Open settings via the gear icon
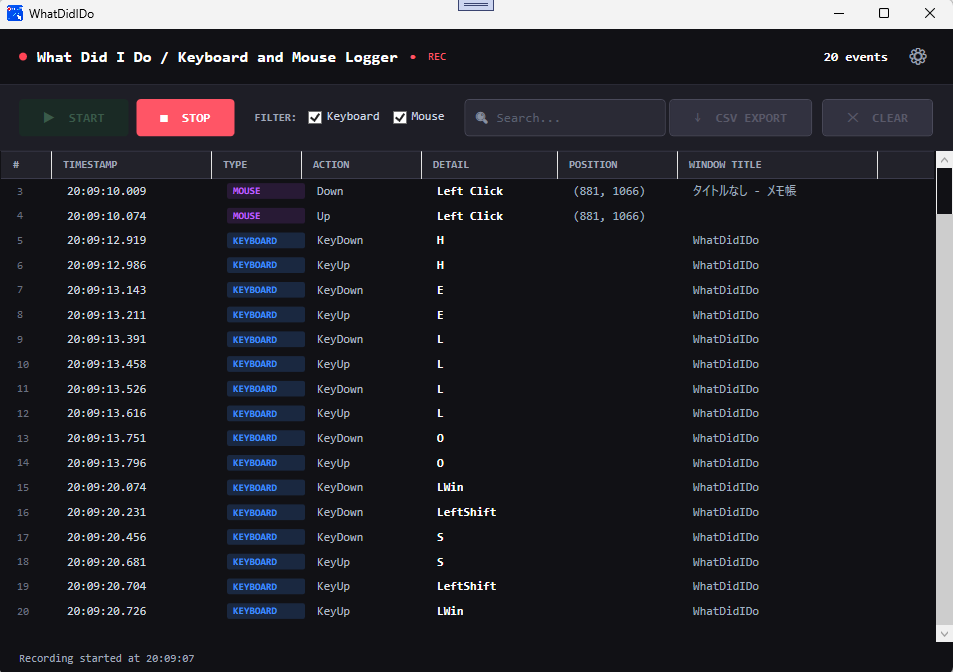Viewport: 953px width, 672px height. pyautogui.click(x=918, y=57)
